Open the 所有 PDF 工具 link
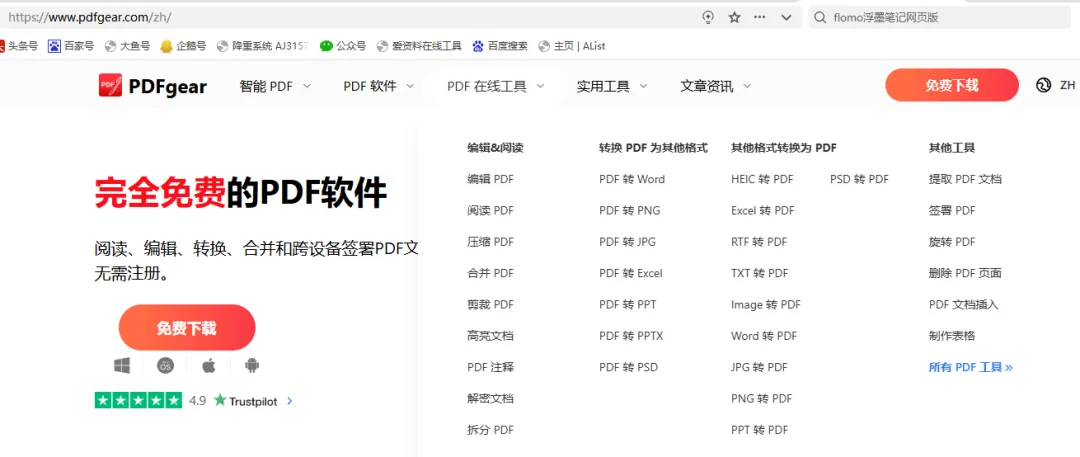 [970, 367]
